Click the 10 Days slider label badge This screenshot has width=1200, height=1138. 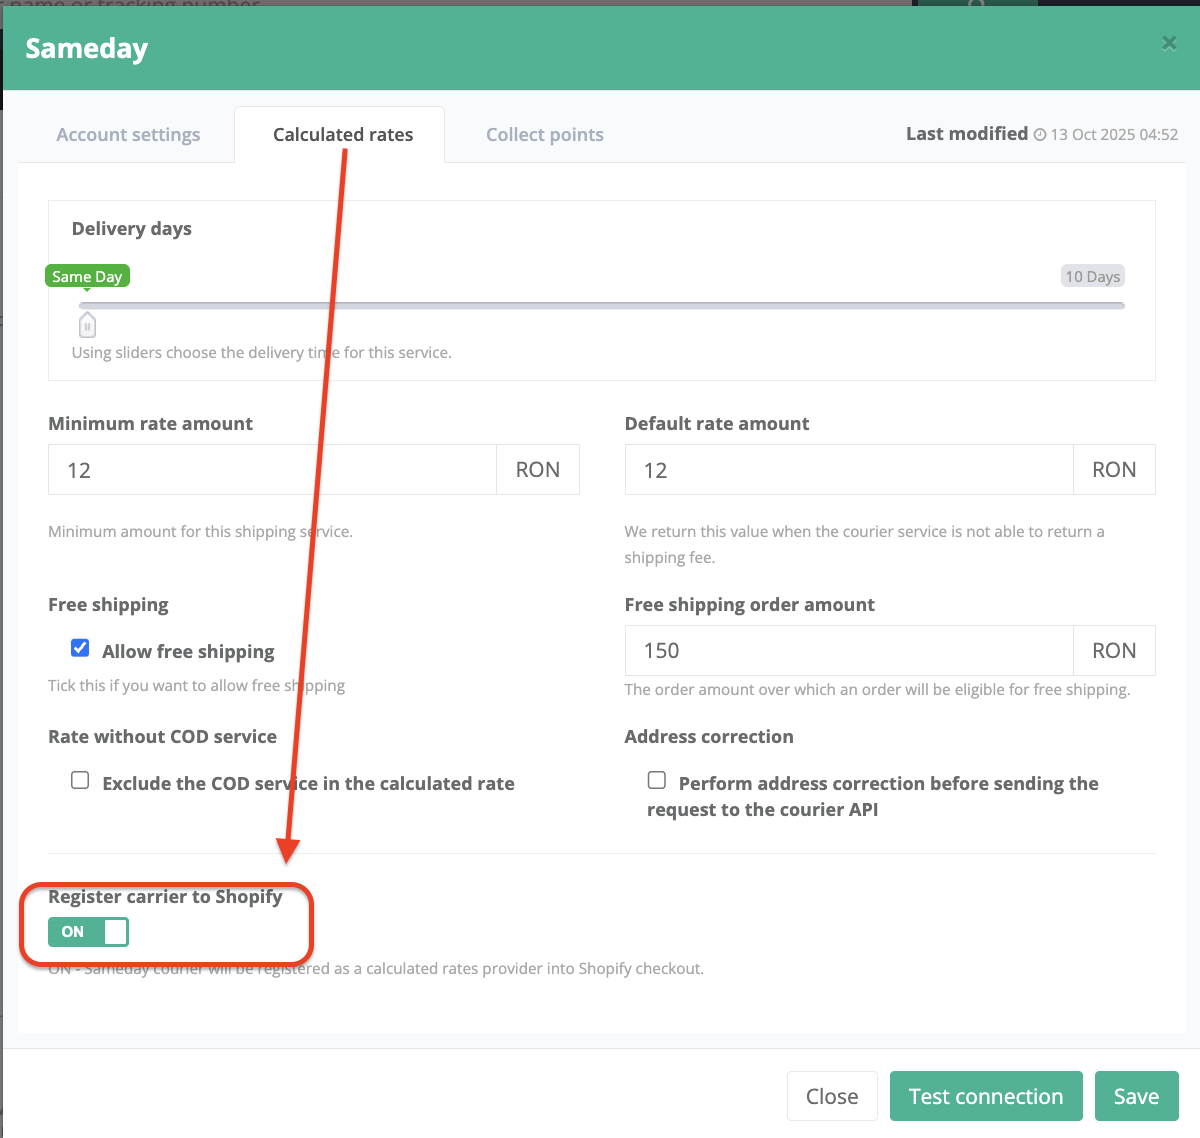1092,276
